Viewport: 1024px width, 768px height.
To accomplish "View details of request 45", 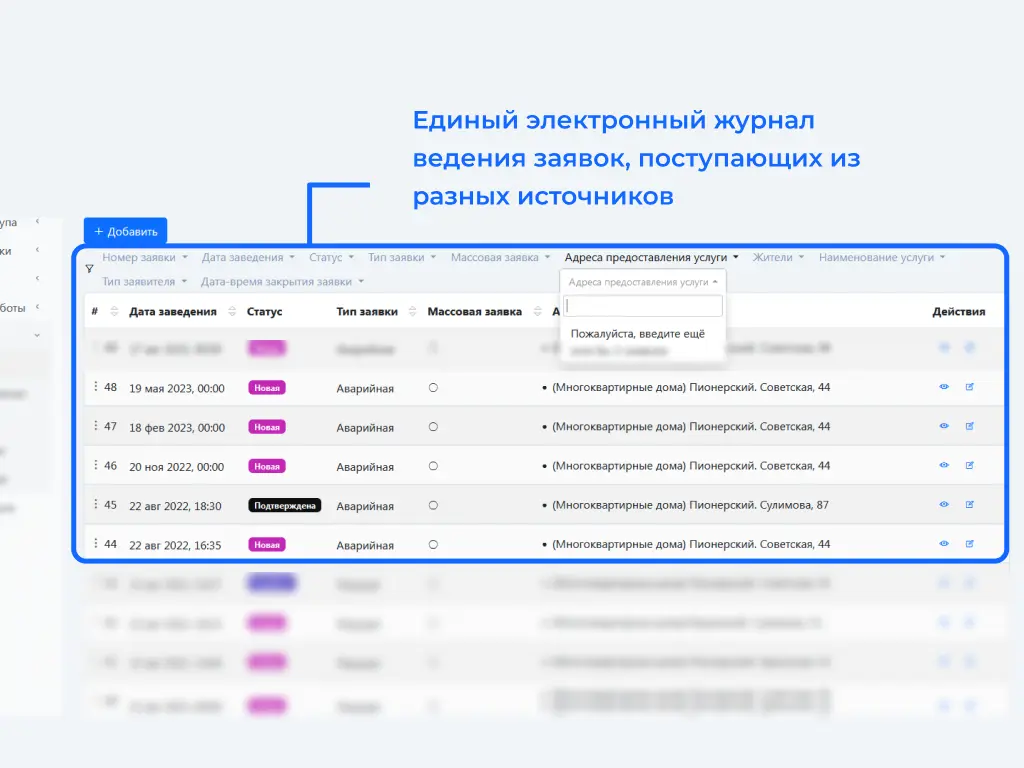I will (x=943, y=505).
